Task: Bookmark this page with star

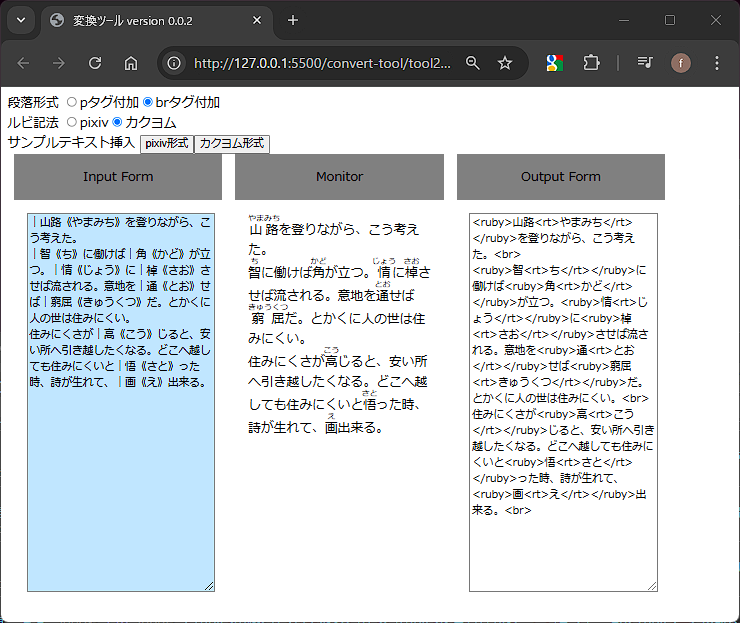Action: pyautogui.click(x=505, y=63)
